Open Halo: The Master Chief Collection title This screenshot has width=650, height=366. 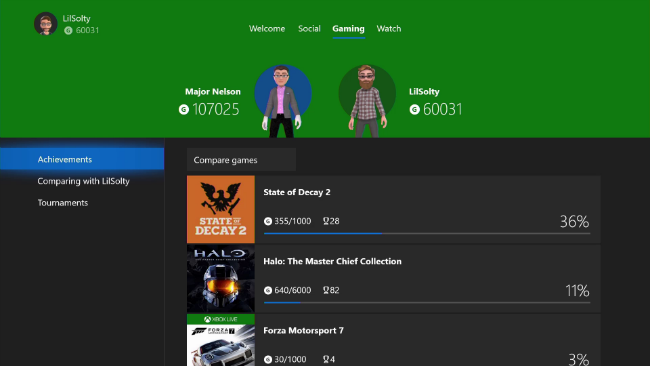coord(332,262)
